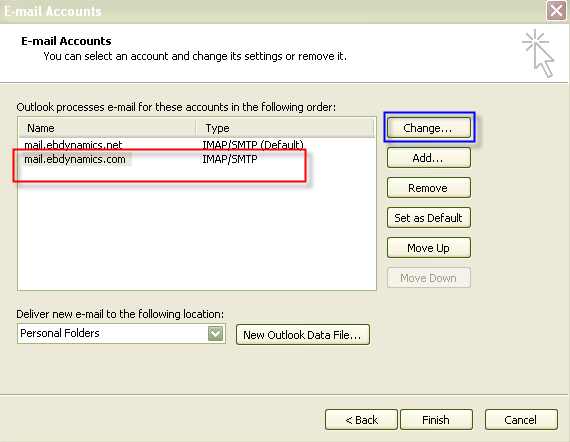Click the wizard cursor icon
The height and width of the screenshot is (442, 570).
[539, 53]
